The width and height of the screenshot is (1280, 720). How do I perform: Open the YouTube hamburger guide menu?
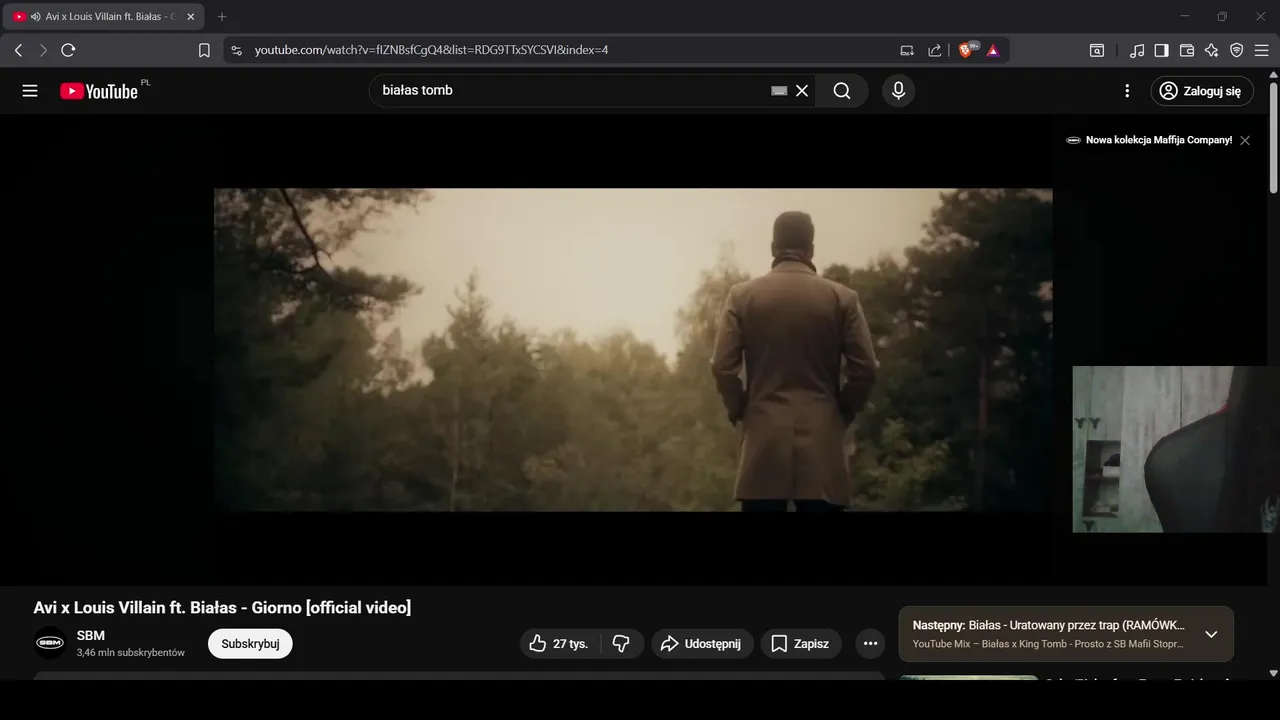pos(30,91)
